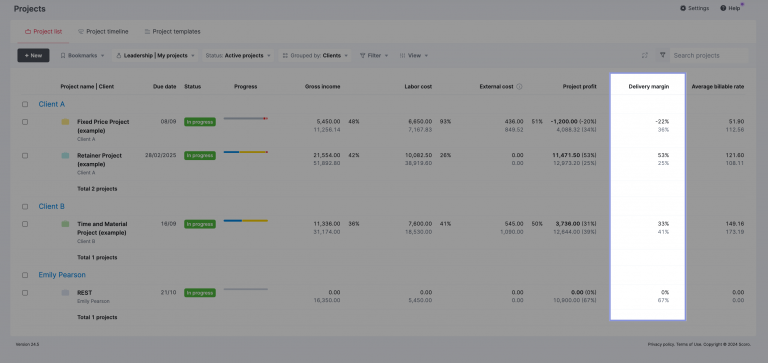Click Time and Material progress bar
The width and height of the screenshot is (768, 363).
[x=245, y=220]
